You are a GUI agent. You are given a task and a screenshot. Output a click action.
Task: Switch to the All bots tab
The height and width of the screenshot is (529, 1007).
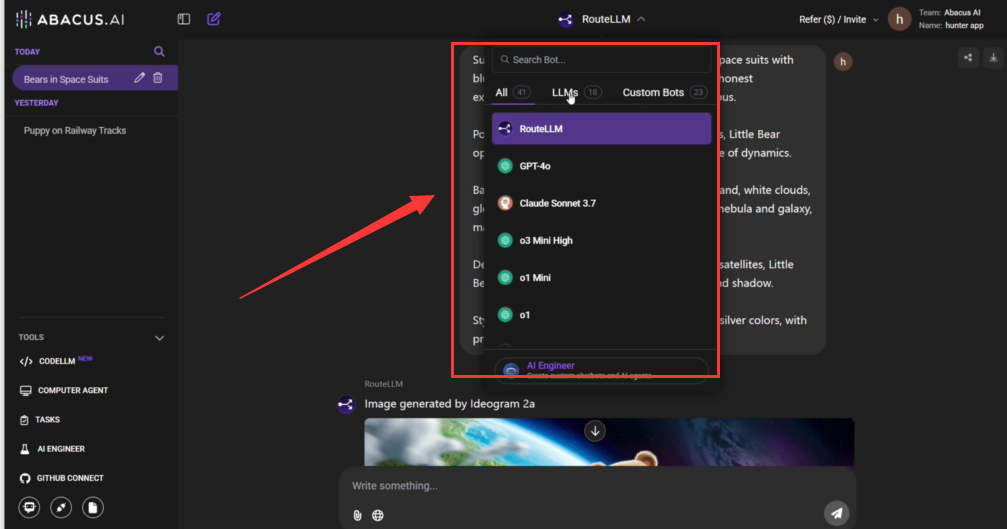pos(512,92)
